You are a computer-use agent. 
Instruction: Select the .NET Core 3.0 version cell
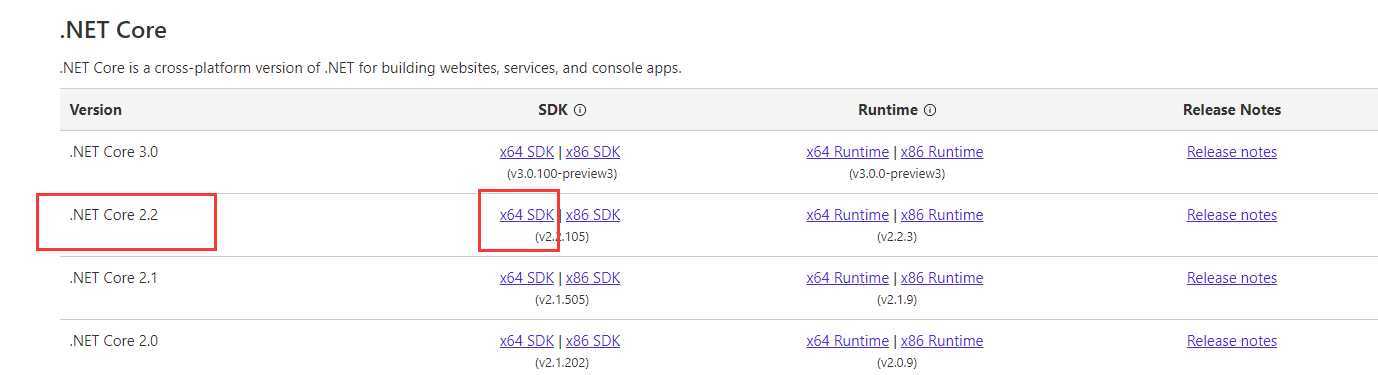pos(114,152)
